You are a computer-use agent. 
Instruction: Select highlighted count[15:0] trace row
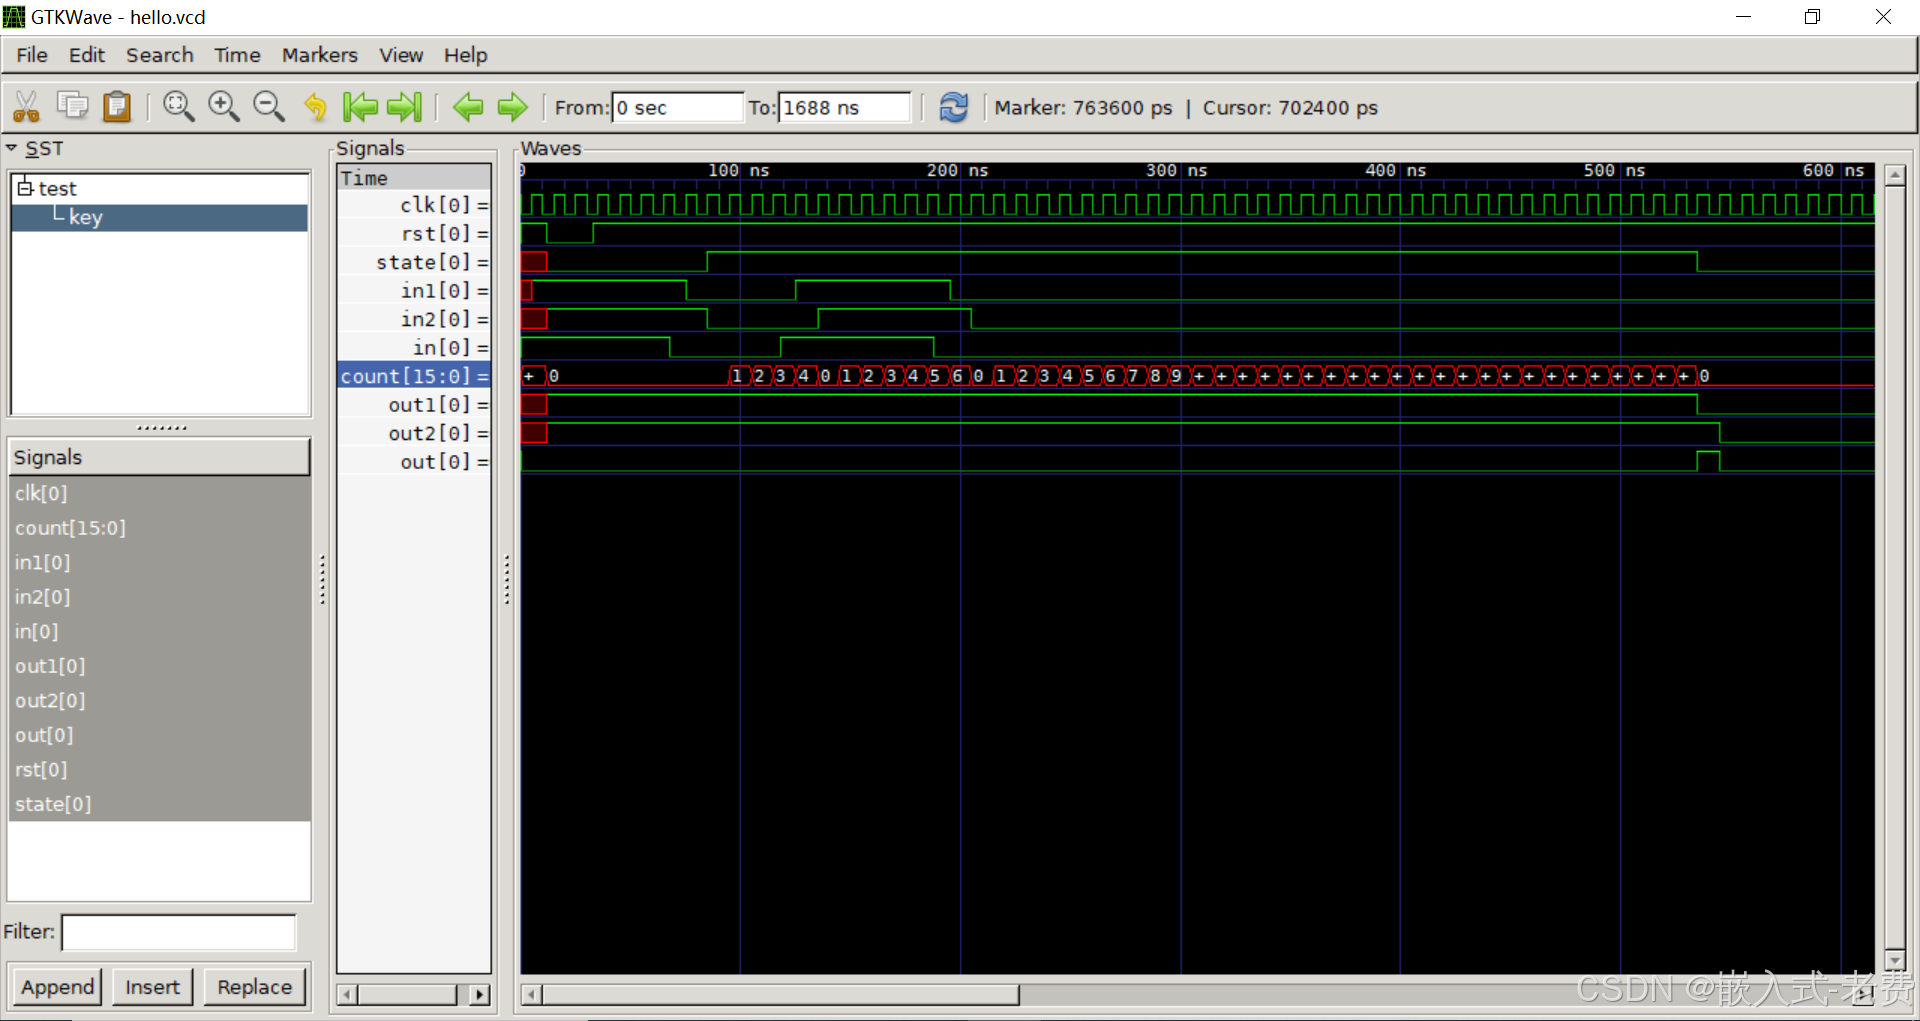point(414,376)
